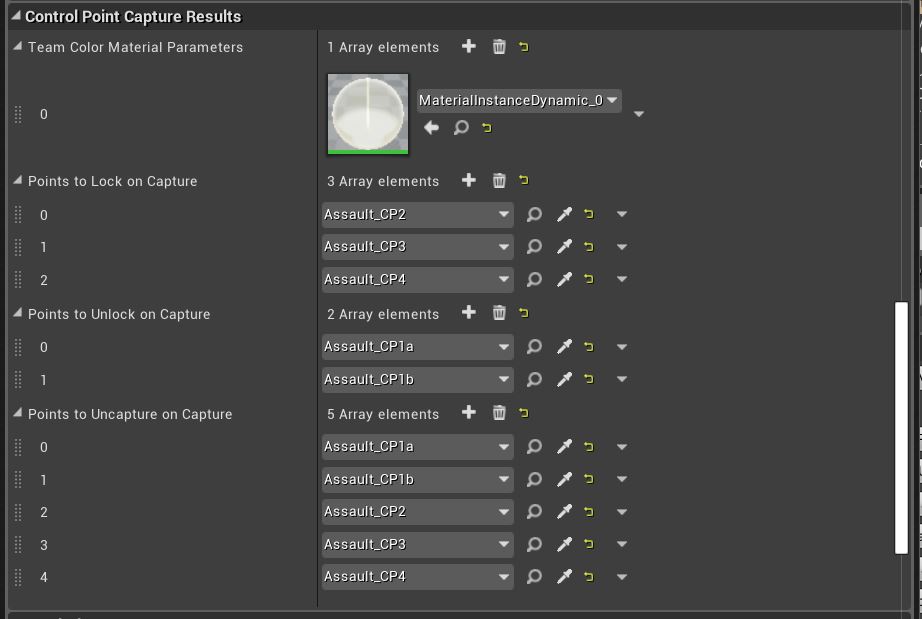Pick actor for Unlock on Capture Assault_CP1b
Screen dimensions: 922x619
(x=564, y=379)
